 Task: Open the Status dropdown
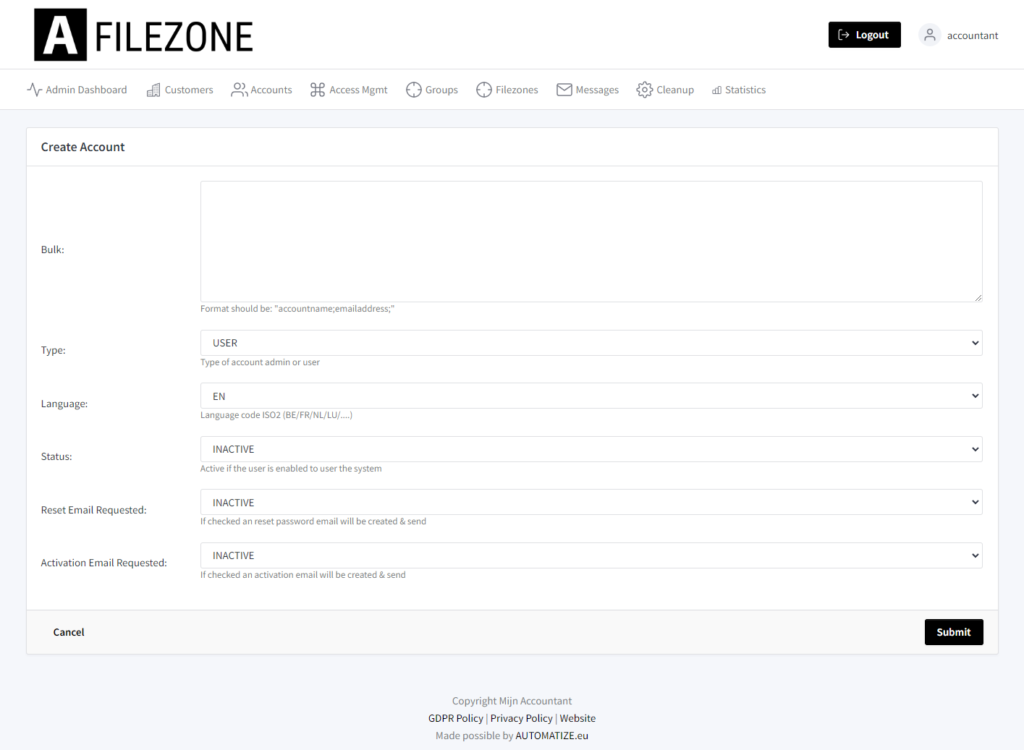(x=591, y=449)
